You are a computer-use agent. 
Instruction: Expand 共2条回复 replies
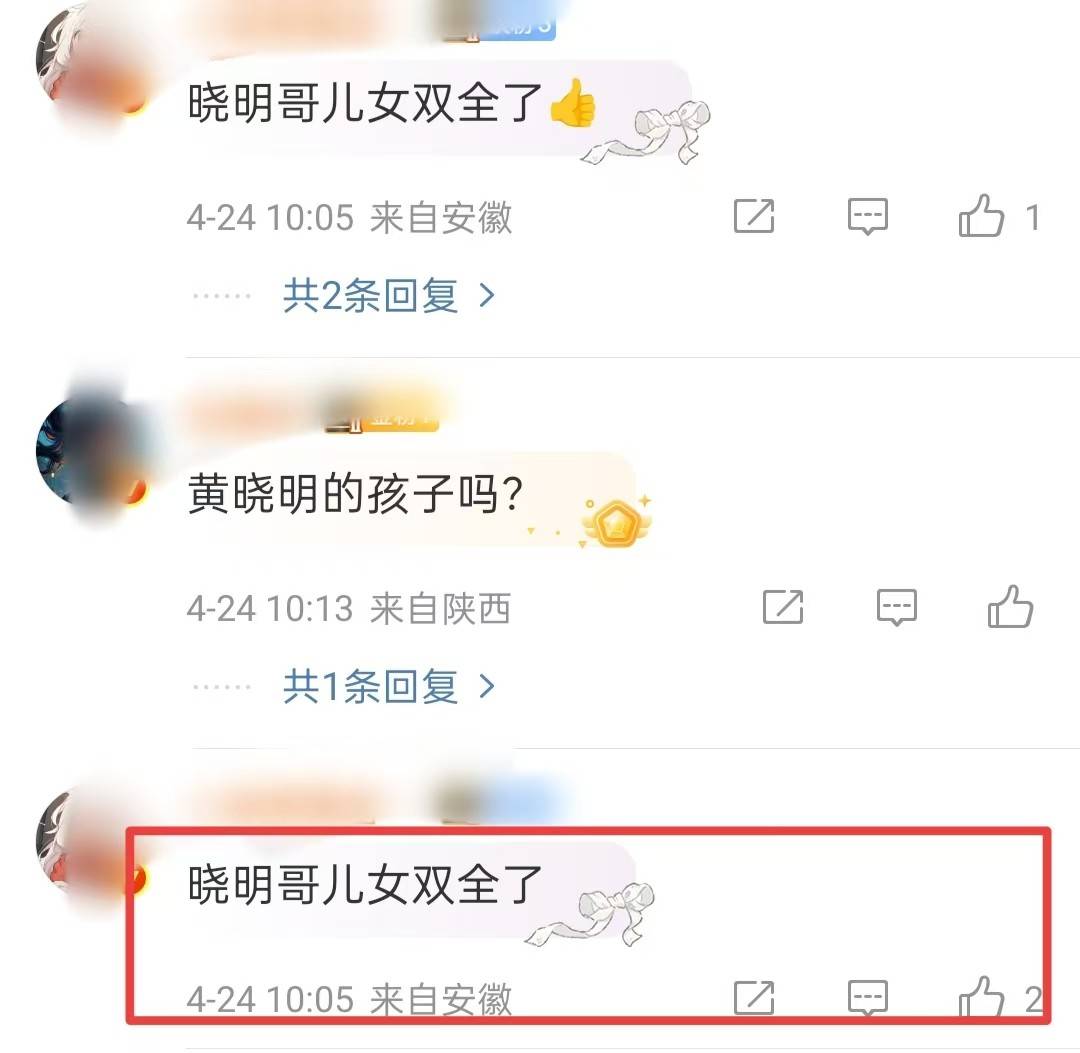click(x=370, y=296)
